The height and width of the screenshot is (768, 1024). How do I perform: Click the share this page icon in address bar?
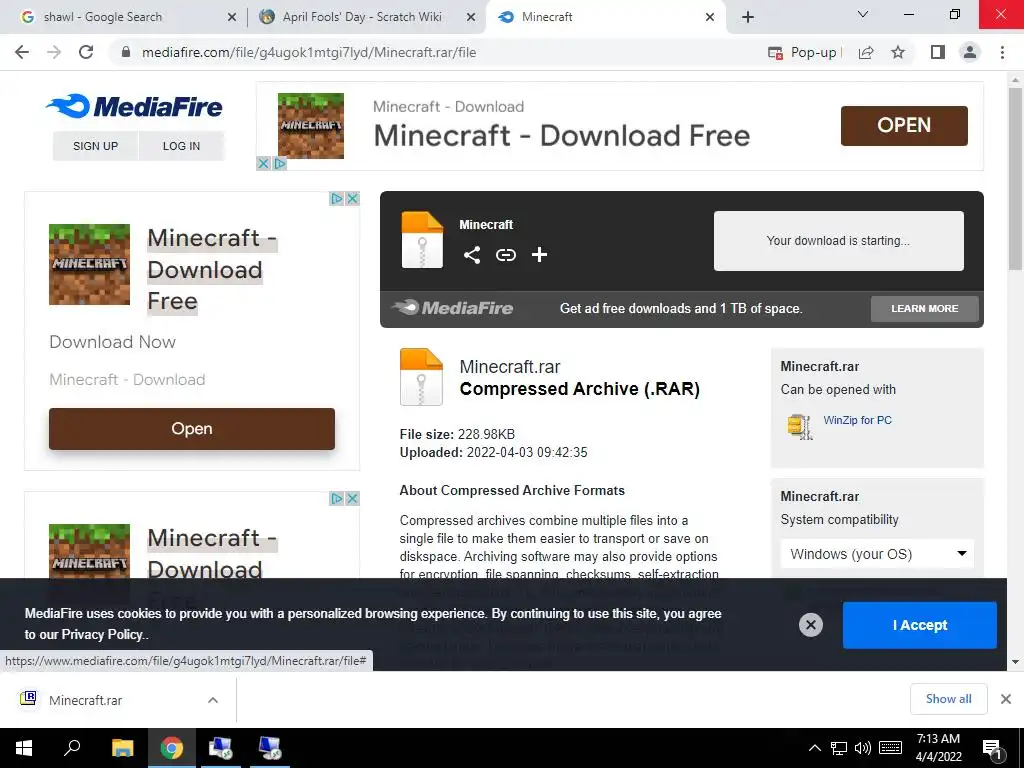tap(866, 52)
